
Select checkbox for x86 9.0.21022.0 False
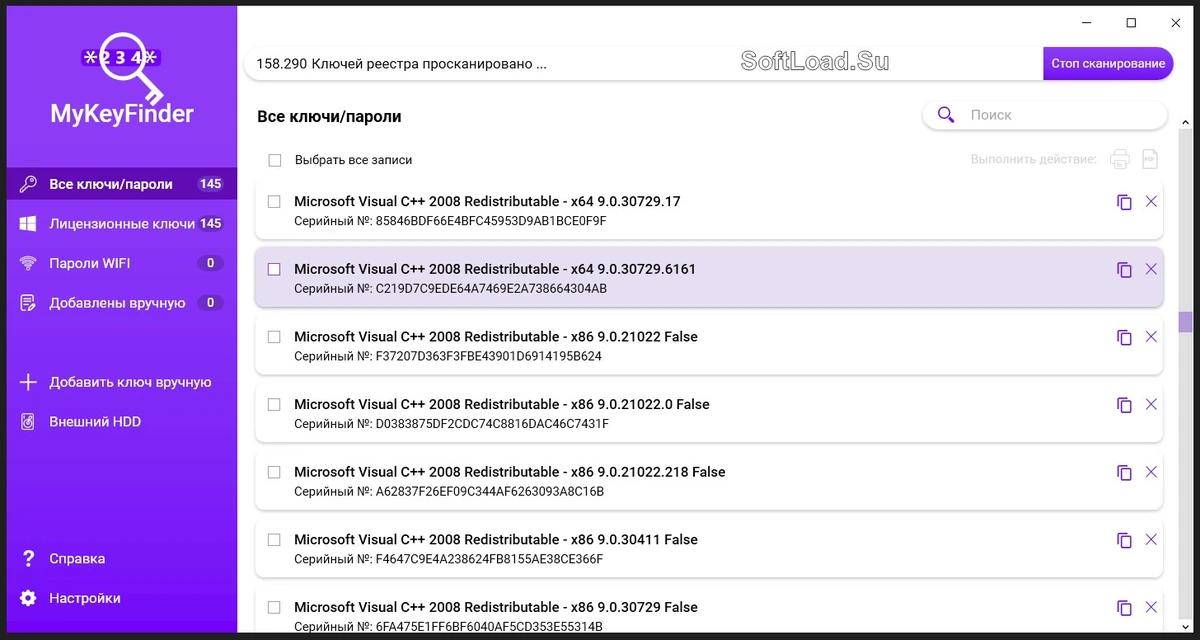pyautogui.click(x=274, y=405)
